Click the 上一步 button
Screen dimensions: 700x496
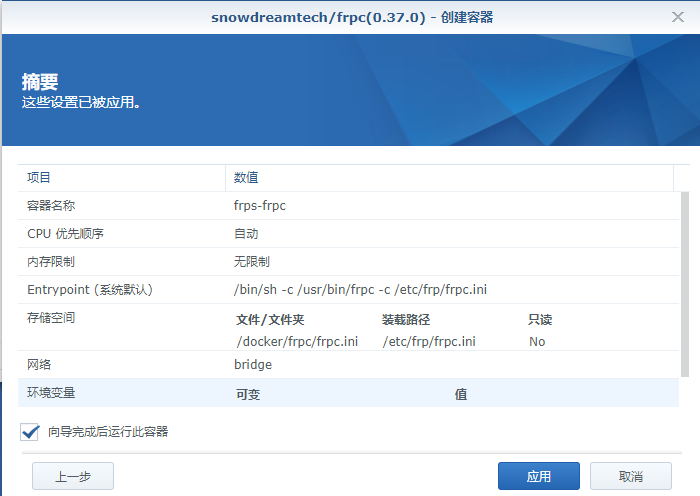point(73,476)
